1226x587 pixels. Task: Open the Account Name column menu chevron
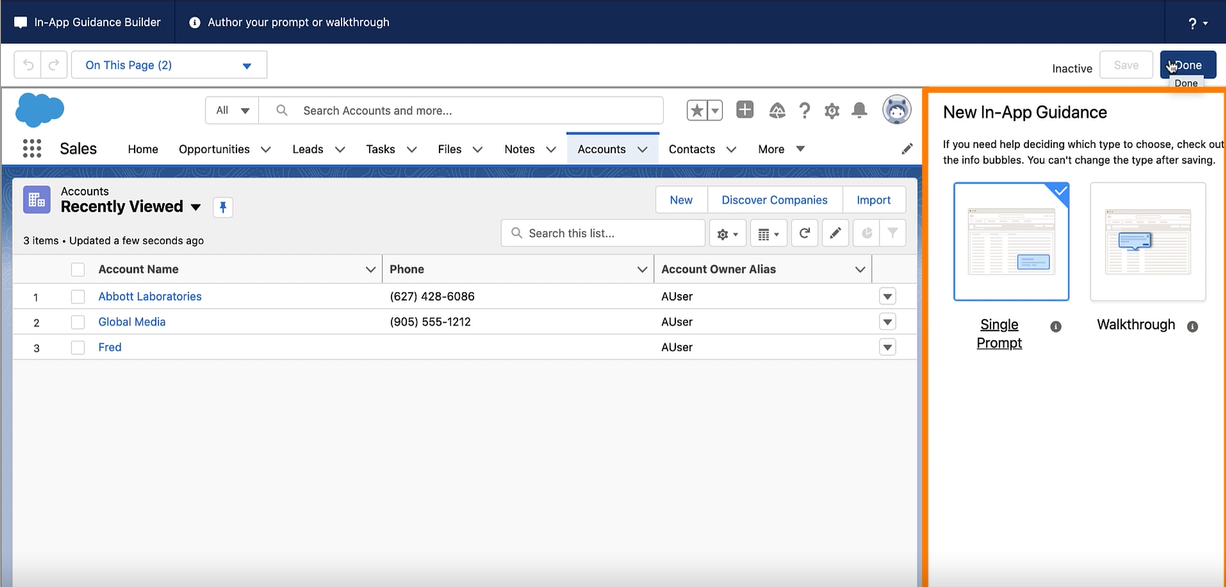click(370, 269)
